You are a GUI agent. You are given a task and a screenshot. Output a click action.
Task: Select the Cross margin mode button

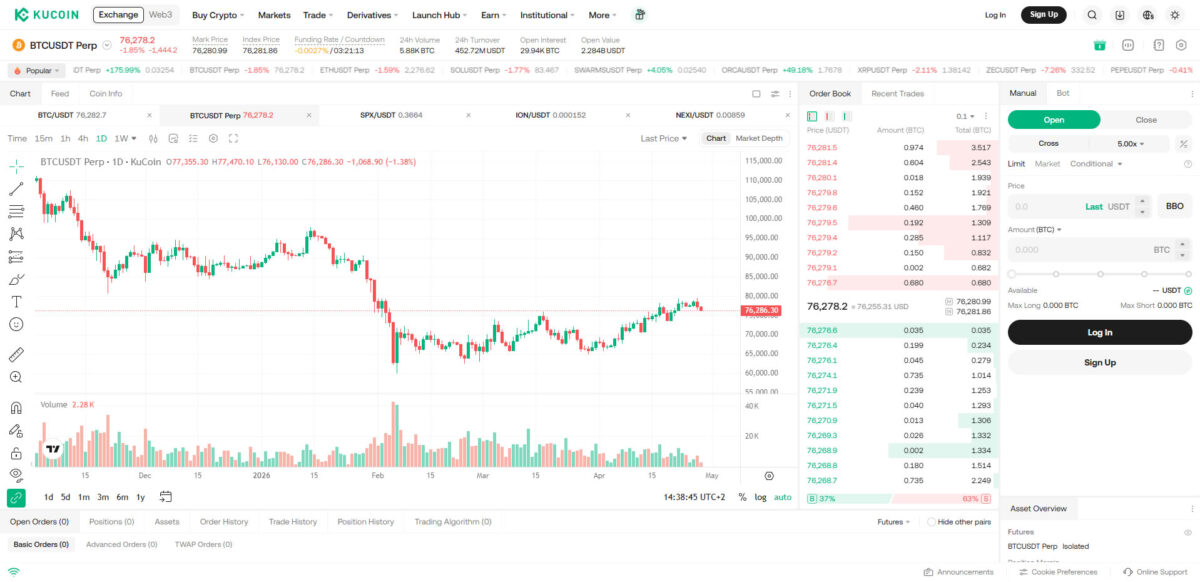coord(1048,144)
